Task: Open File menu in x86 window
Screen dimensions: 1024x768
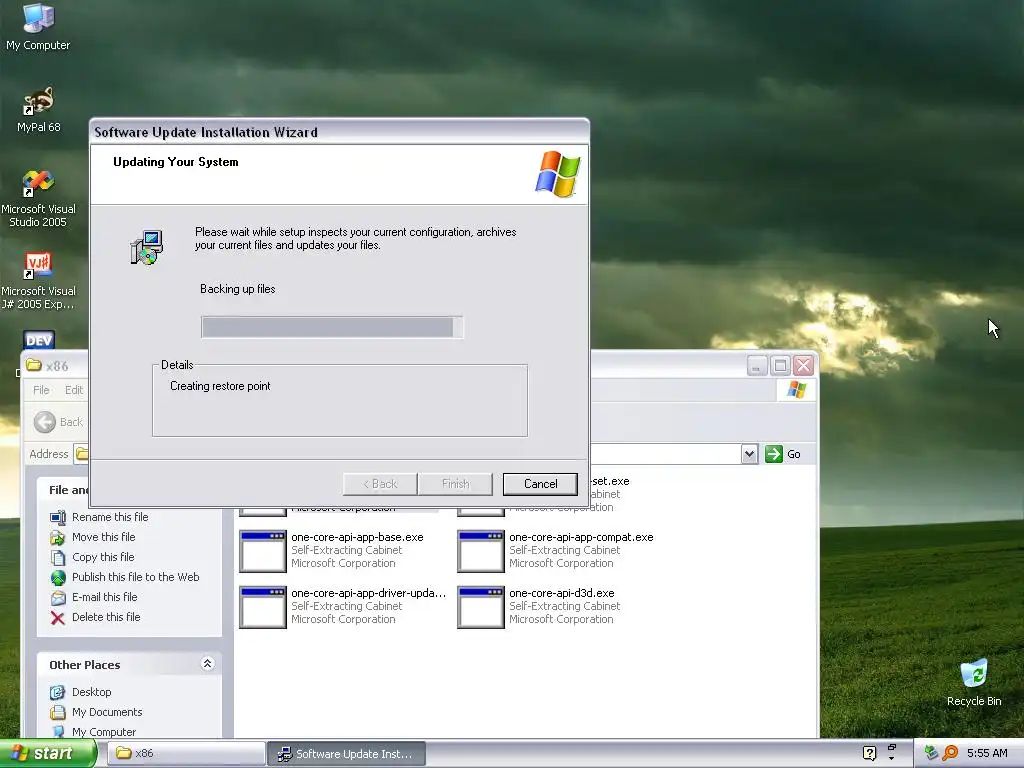Action: click(41, 390)
